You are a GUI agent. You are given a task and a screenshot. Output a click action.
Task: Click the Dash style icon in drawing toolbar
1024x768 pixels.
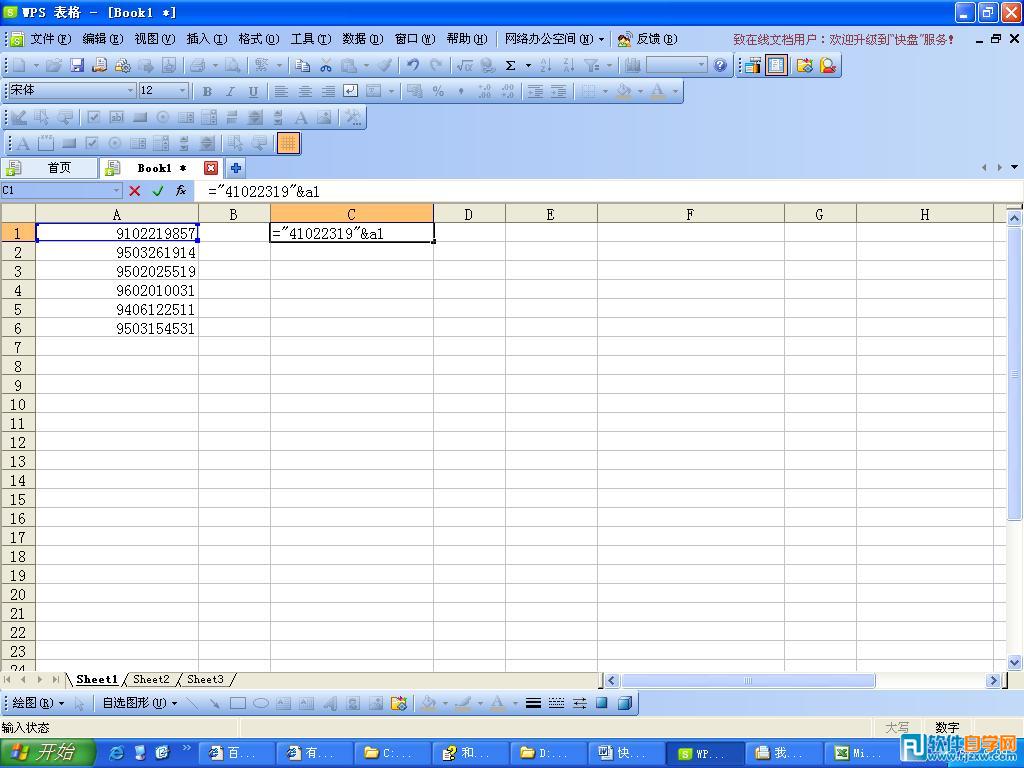coord(556,703)
